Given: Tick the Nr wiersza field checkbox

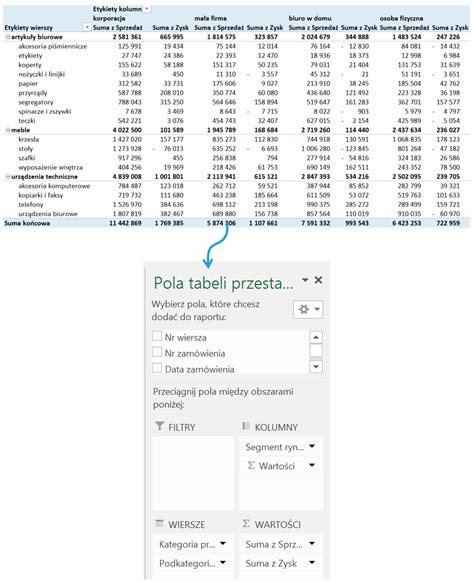Looking at the screenshot, I should pos(157,336).
